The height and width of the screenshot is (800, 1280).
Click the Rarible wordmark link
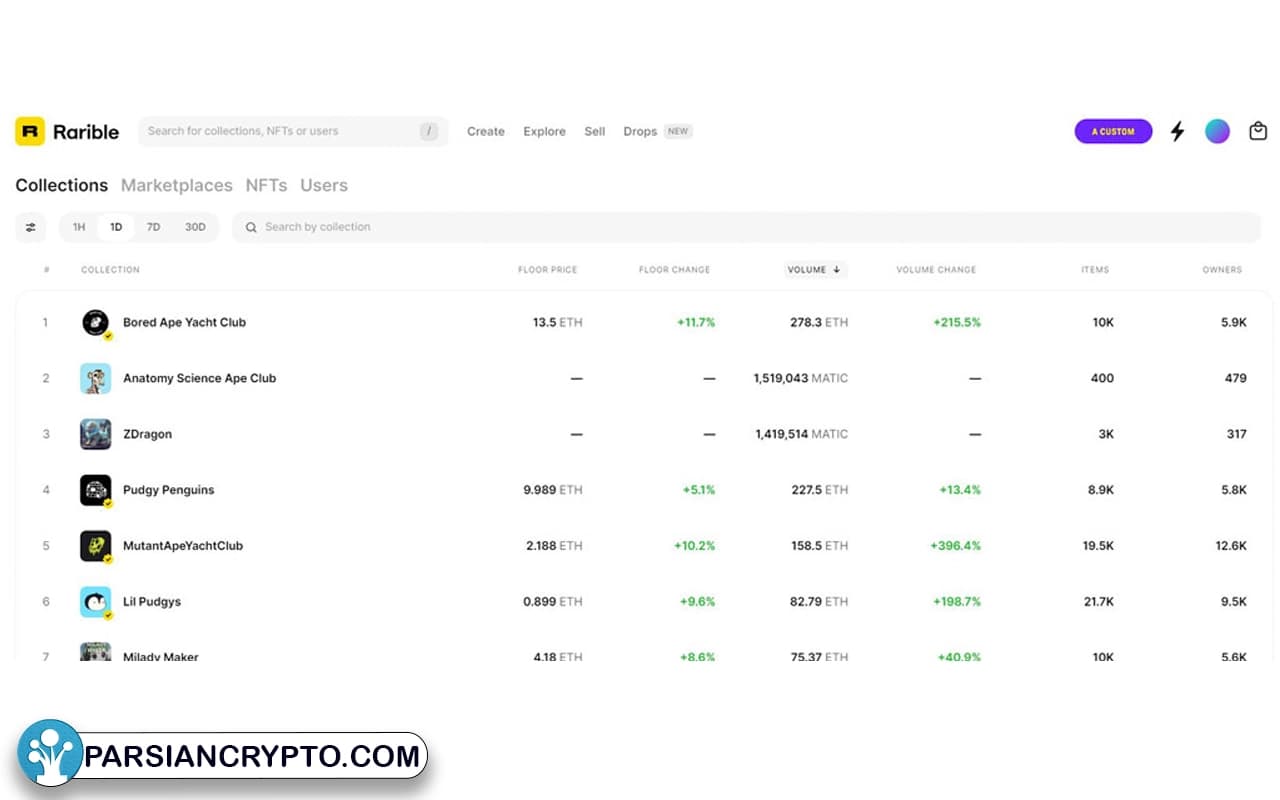tap(86, 131)
